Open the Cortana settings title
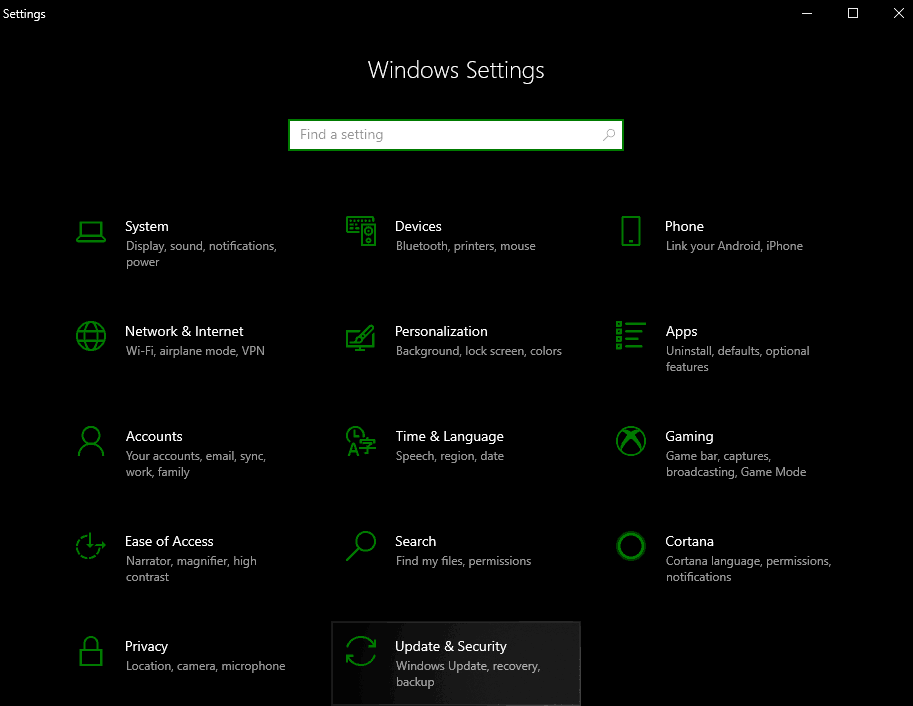The height and width of the screenshot is (706, 913). pos(689,541)
